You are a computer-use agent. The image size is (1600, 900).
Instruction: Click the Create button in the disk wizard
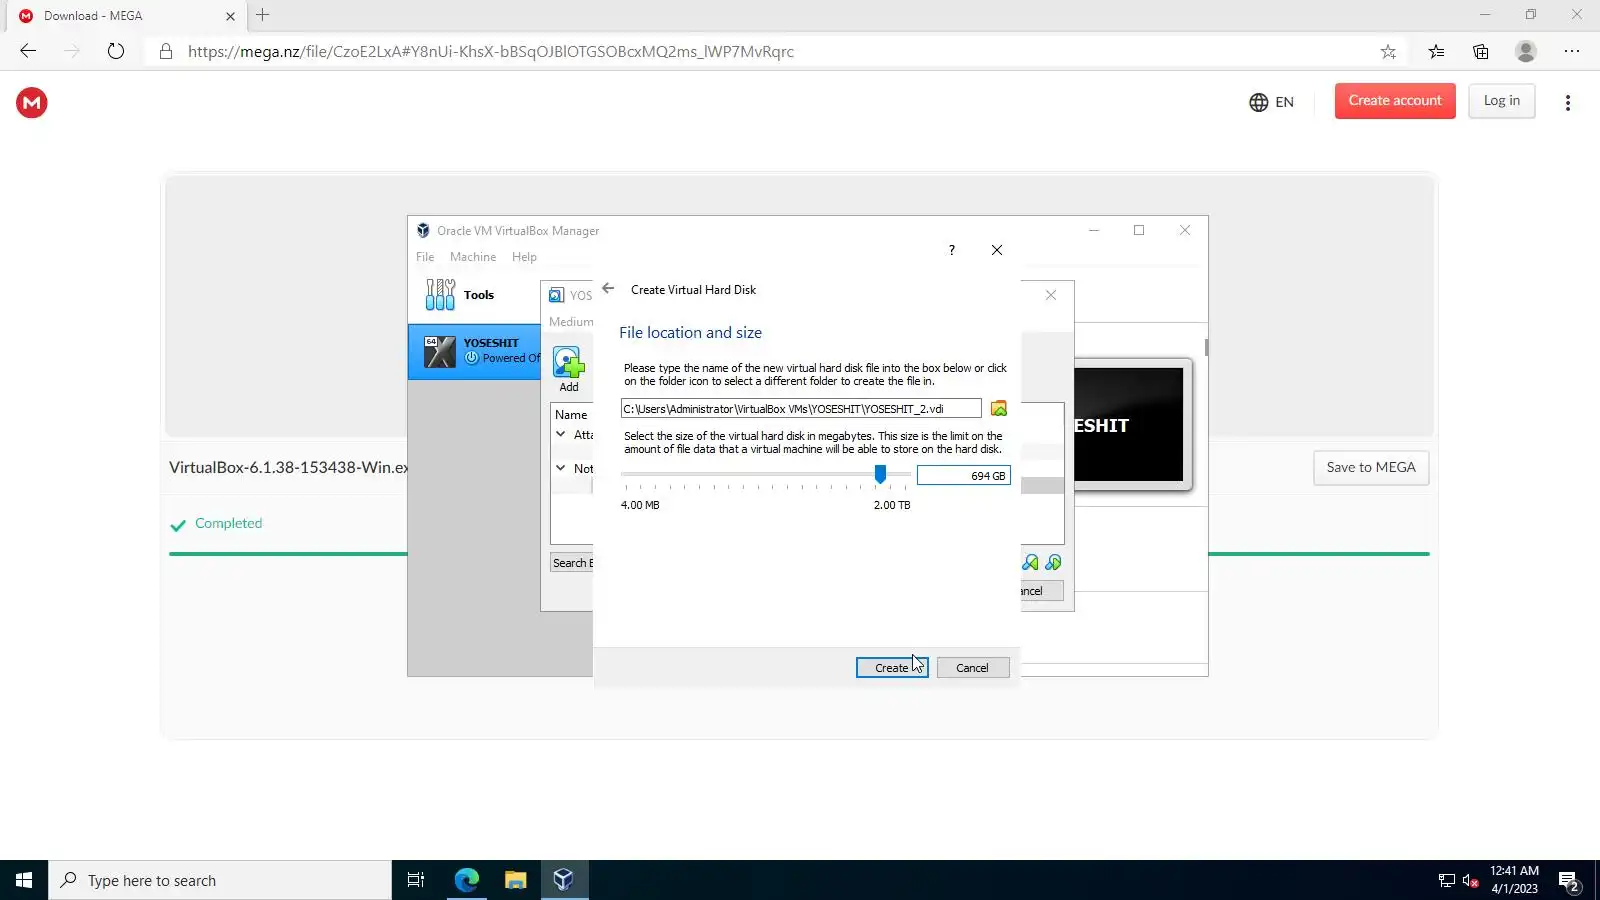(x=892, y=668)
